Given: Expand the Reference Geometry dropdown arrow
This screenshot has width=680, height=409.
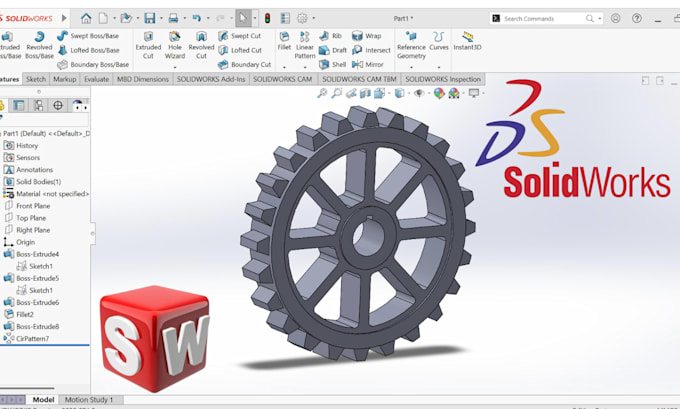Looking at the screenshot, I should coord(411,67).
